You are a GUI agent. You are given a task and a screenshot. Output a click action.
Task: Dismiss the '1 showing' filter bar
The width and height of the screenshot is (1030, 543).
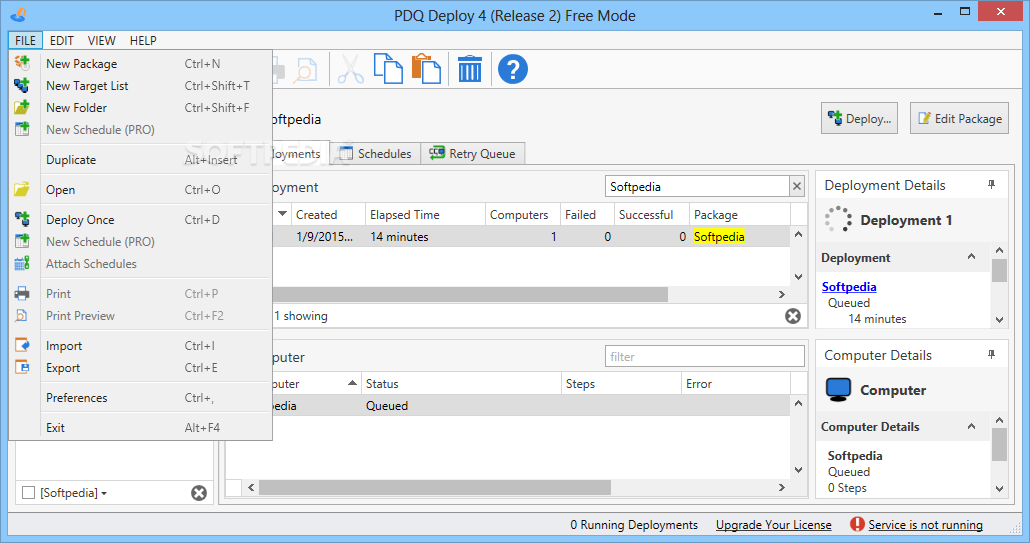(x=793, y=316)
